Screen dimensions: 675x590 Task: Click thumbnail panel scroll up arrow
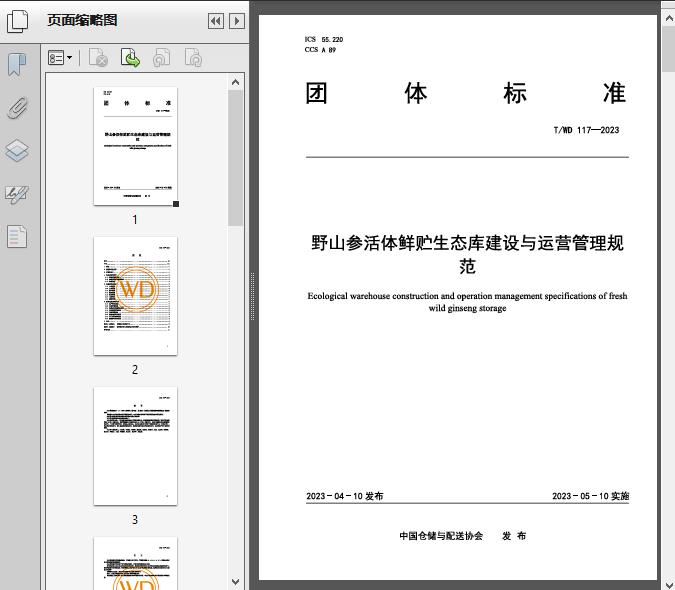235,82
